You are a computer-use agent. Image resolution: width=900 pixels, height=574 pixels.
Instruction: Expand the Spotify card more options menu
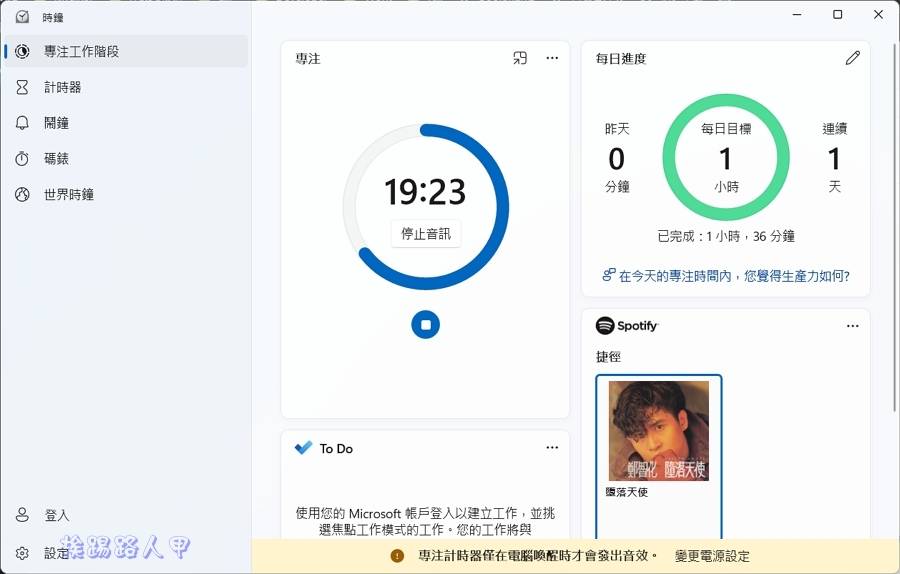(x=852, y=326)
